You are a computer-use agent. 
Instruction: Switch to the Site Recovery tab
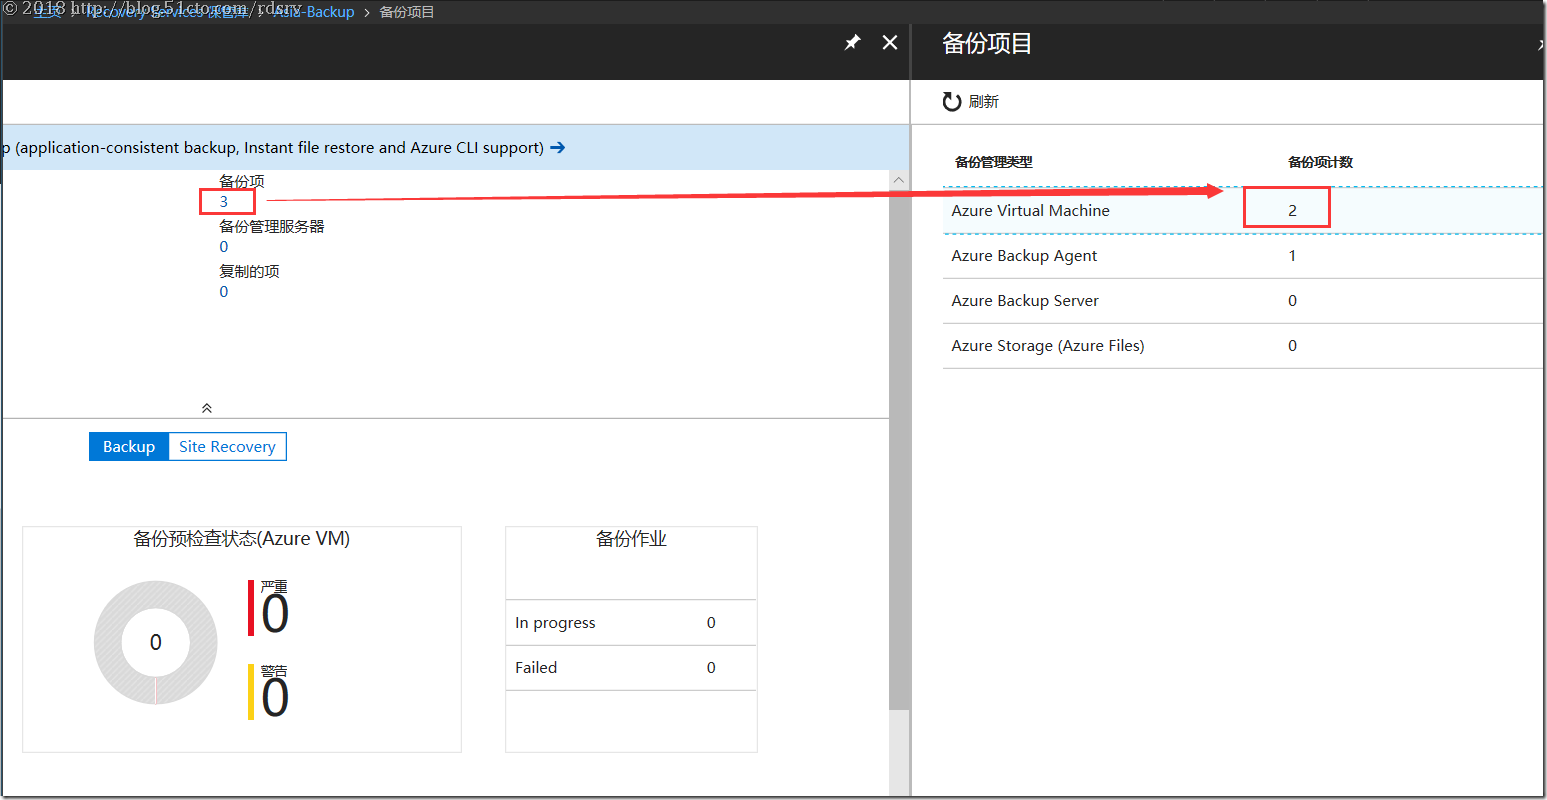pos(227,447)
